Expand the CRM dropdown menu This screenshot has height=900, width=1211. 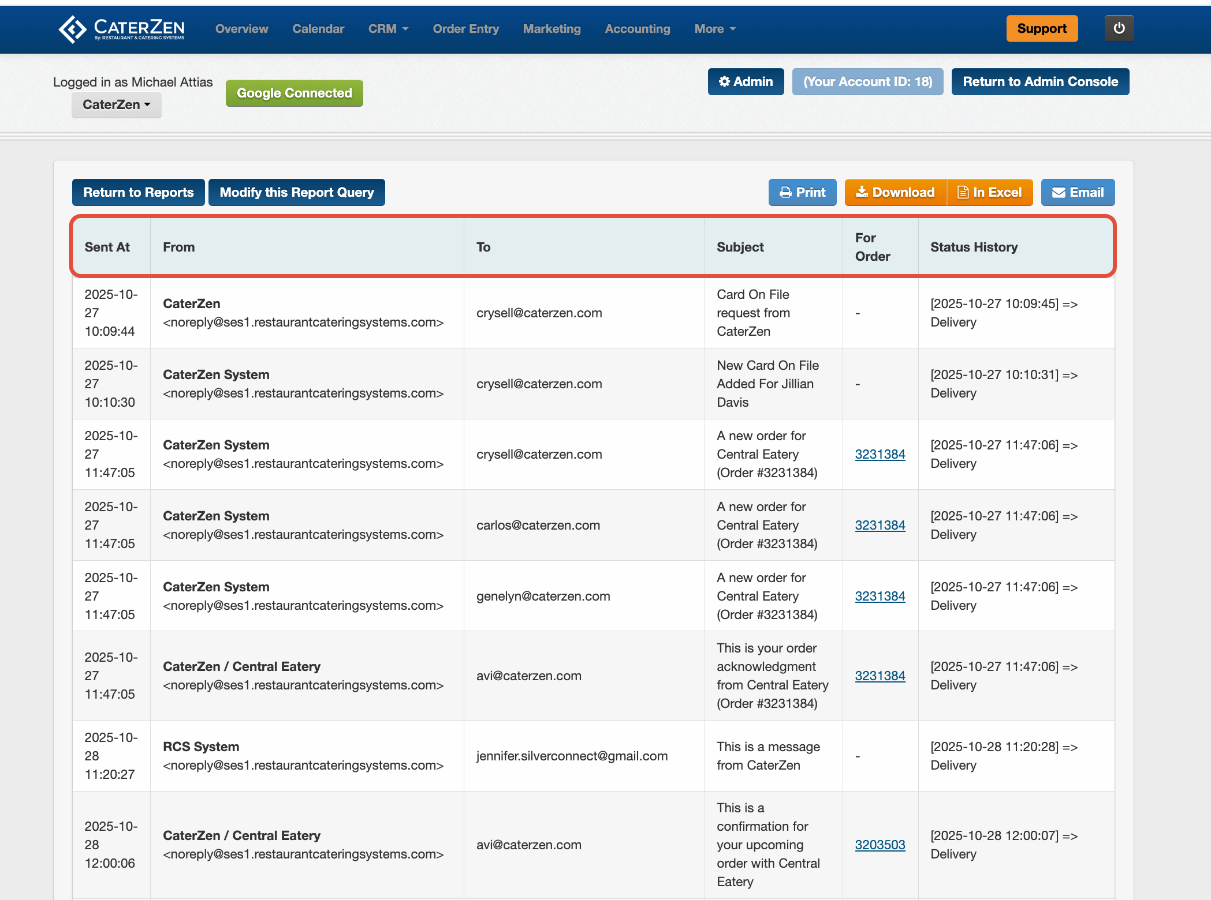(388, 29)
